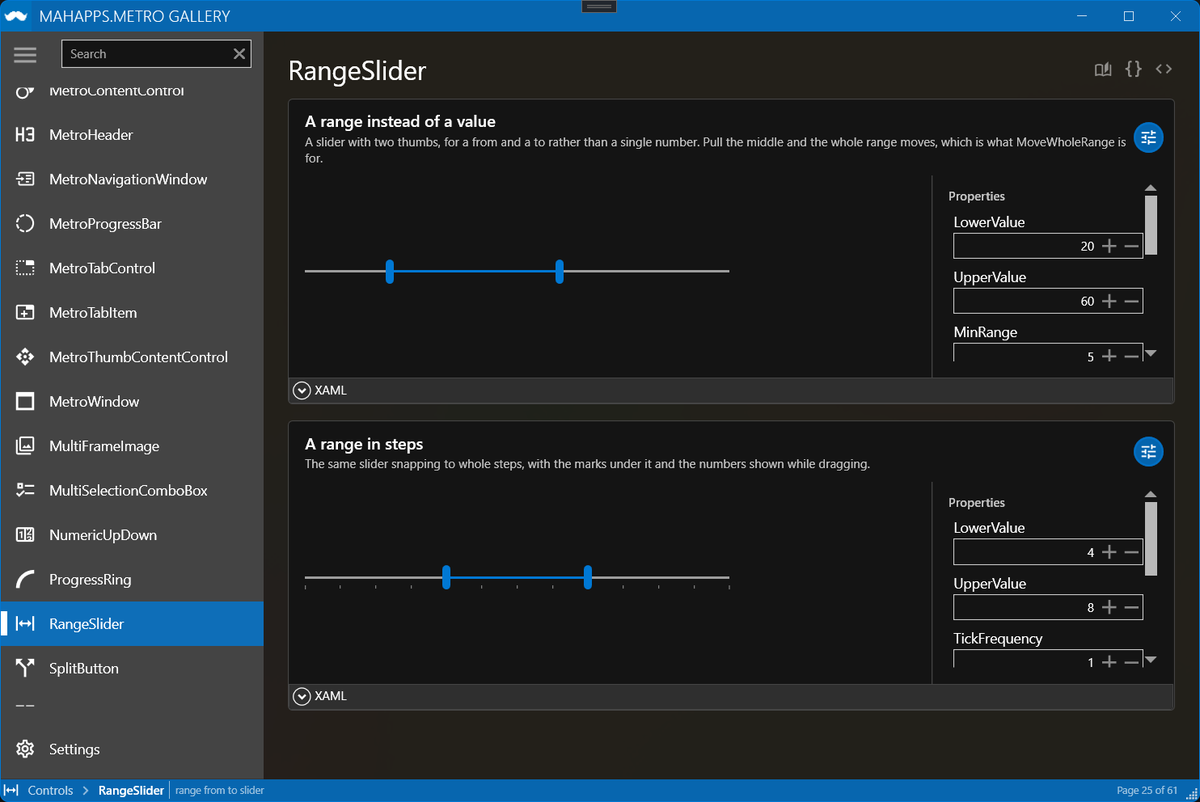This screenshot has height=802, width=1200.
Task: Increase UpperValue 8 with the plus button
Action: point(1108,607)
